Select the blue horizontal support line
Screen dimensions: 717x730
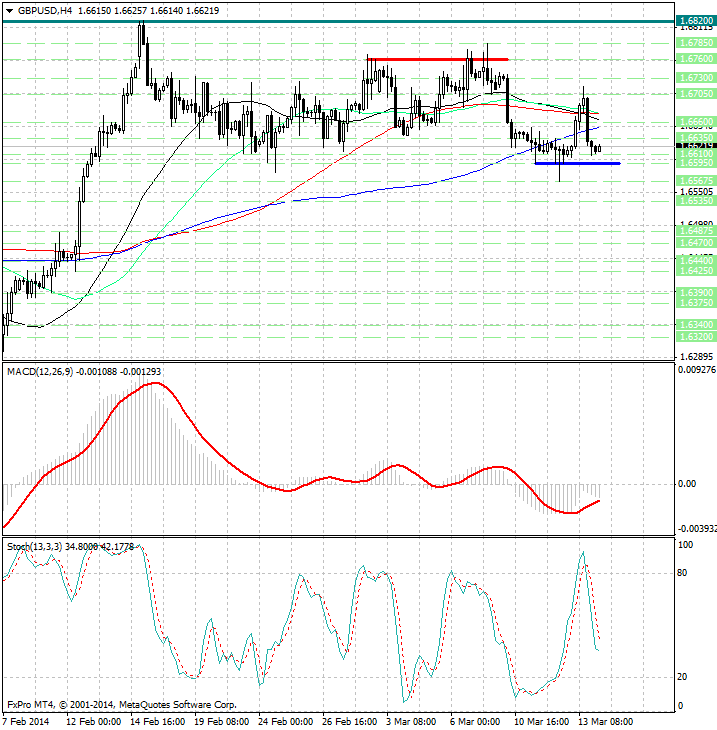coord(577,163)
